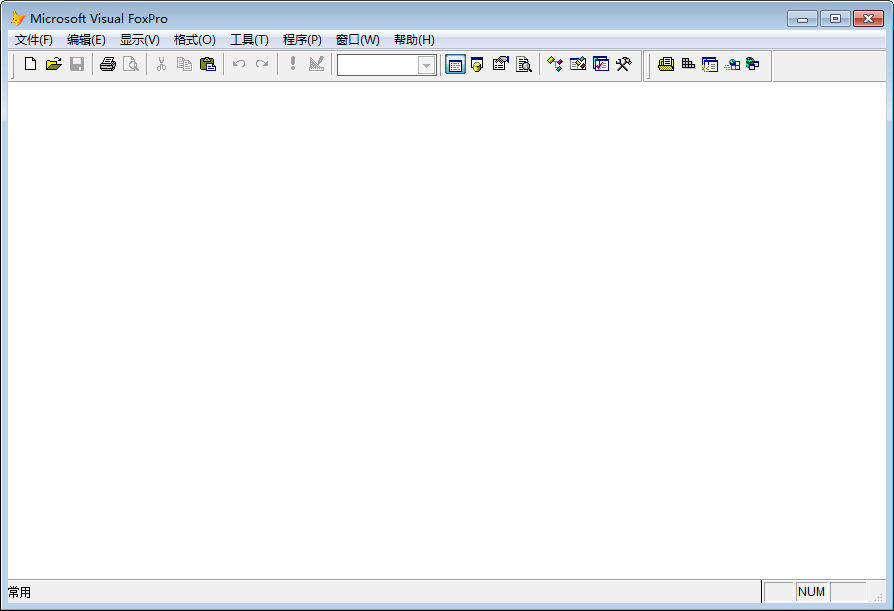Click the NUM indicator in status bar
This screenshot has width=894, height=611.
click(811, 592)
